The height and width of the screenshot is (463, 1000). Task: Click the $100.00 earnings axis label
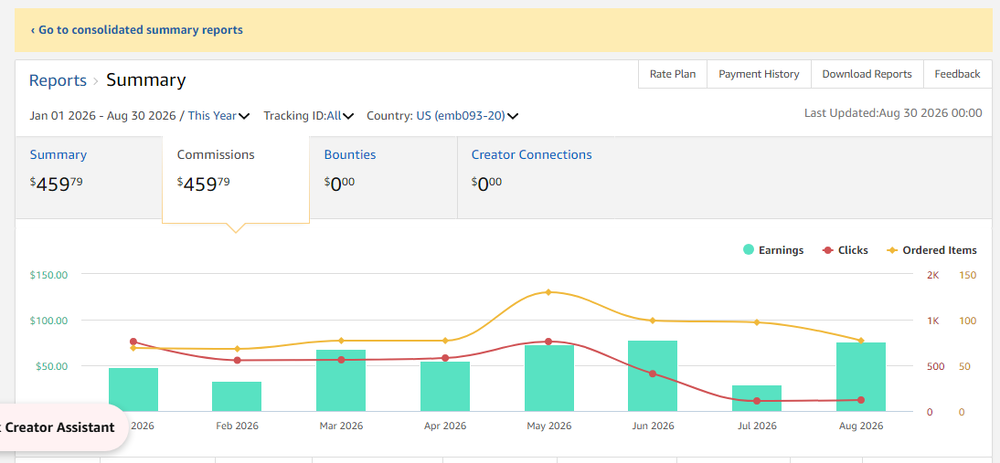tap(48, 321)
